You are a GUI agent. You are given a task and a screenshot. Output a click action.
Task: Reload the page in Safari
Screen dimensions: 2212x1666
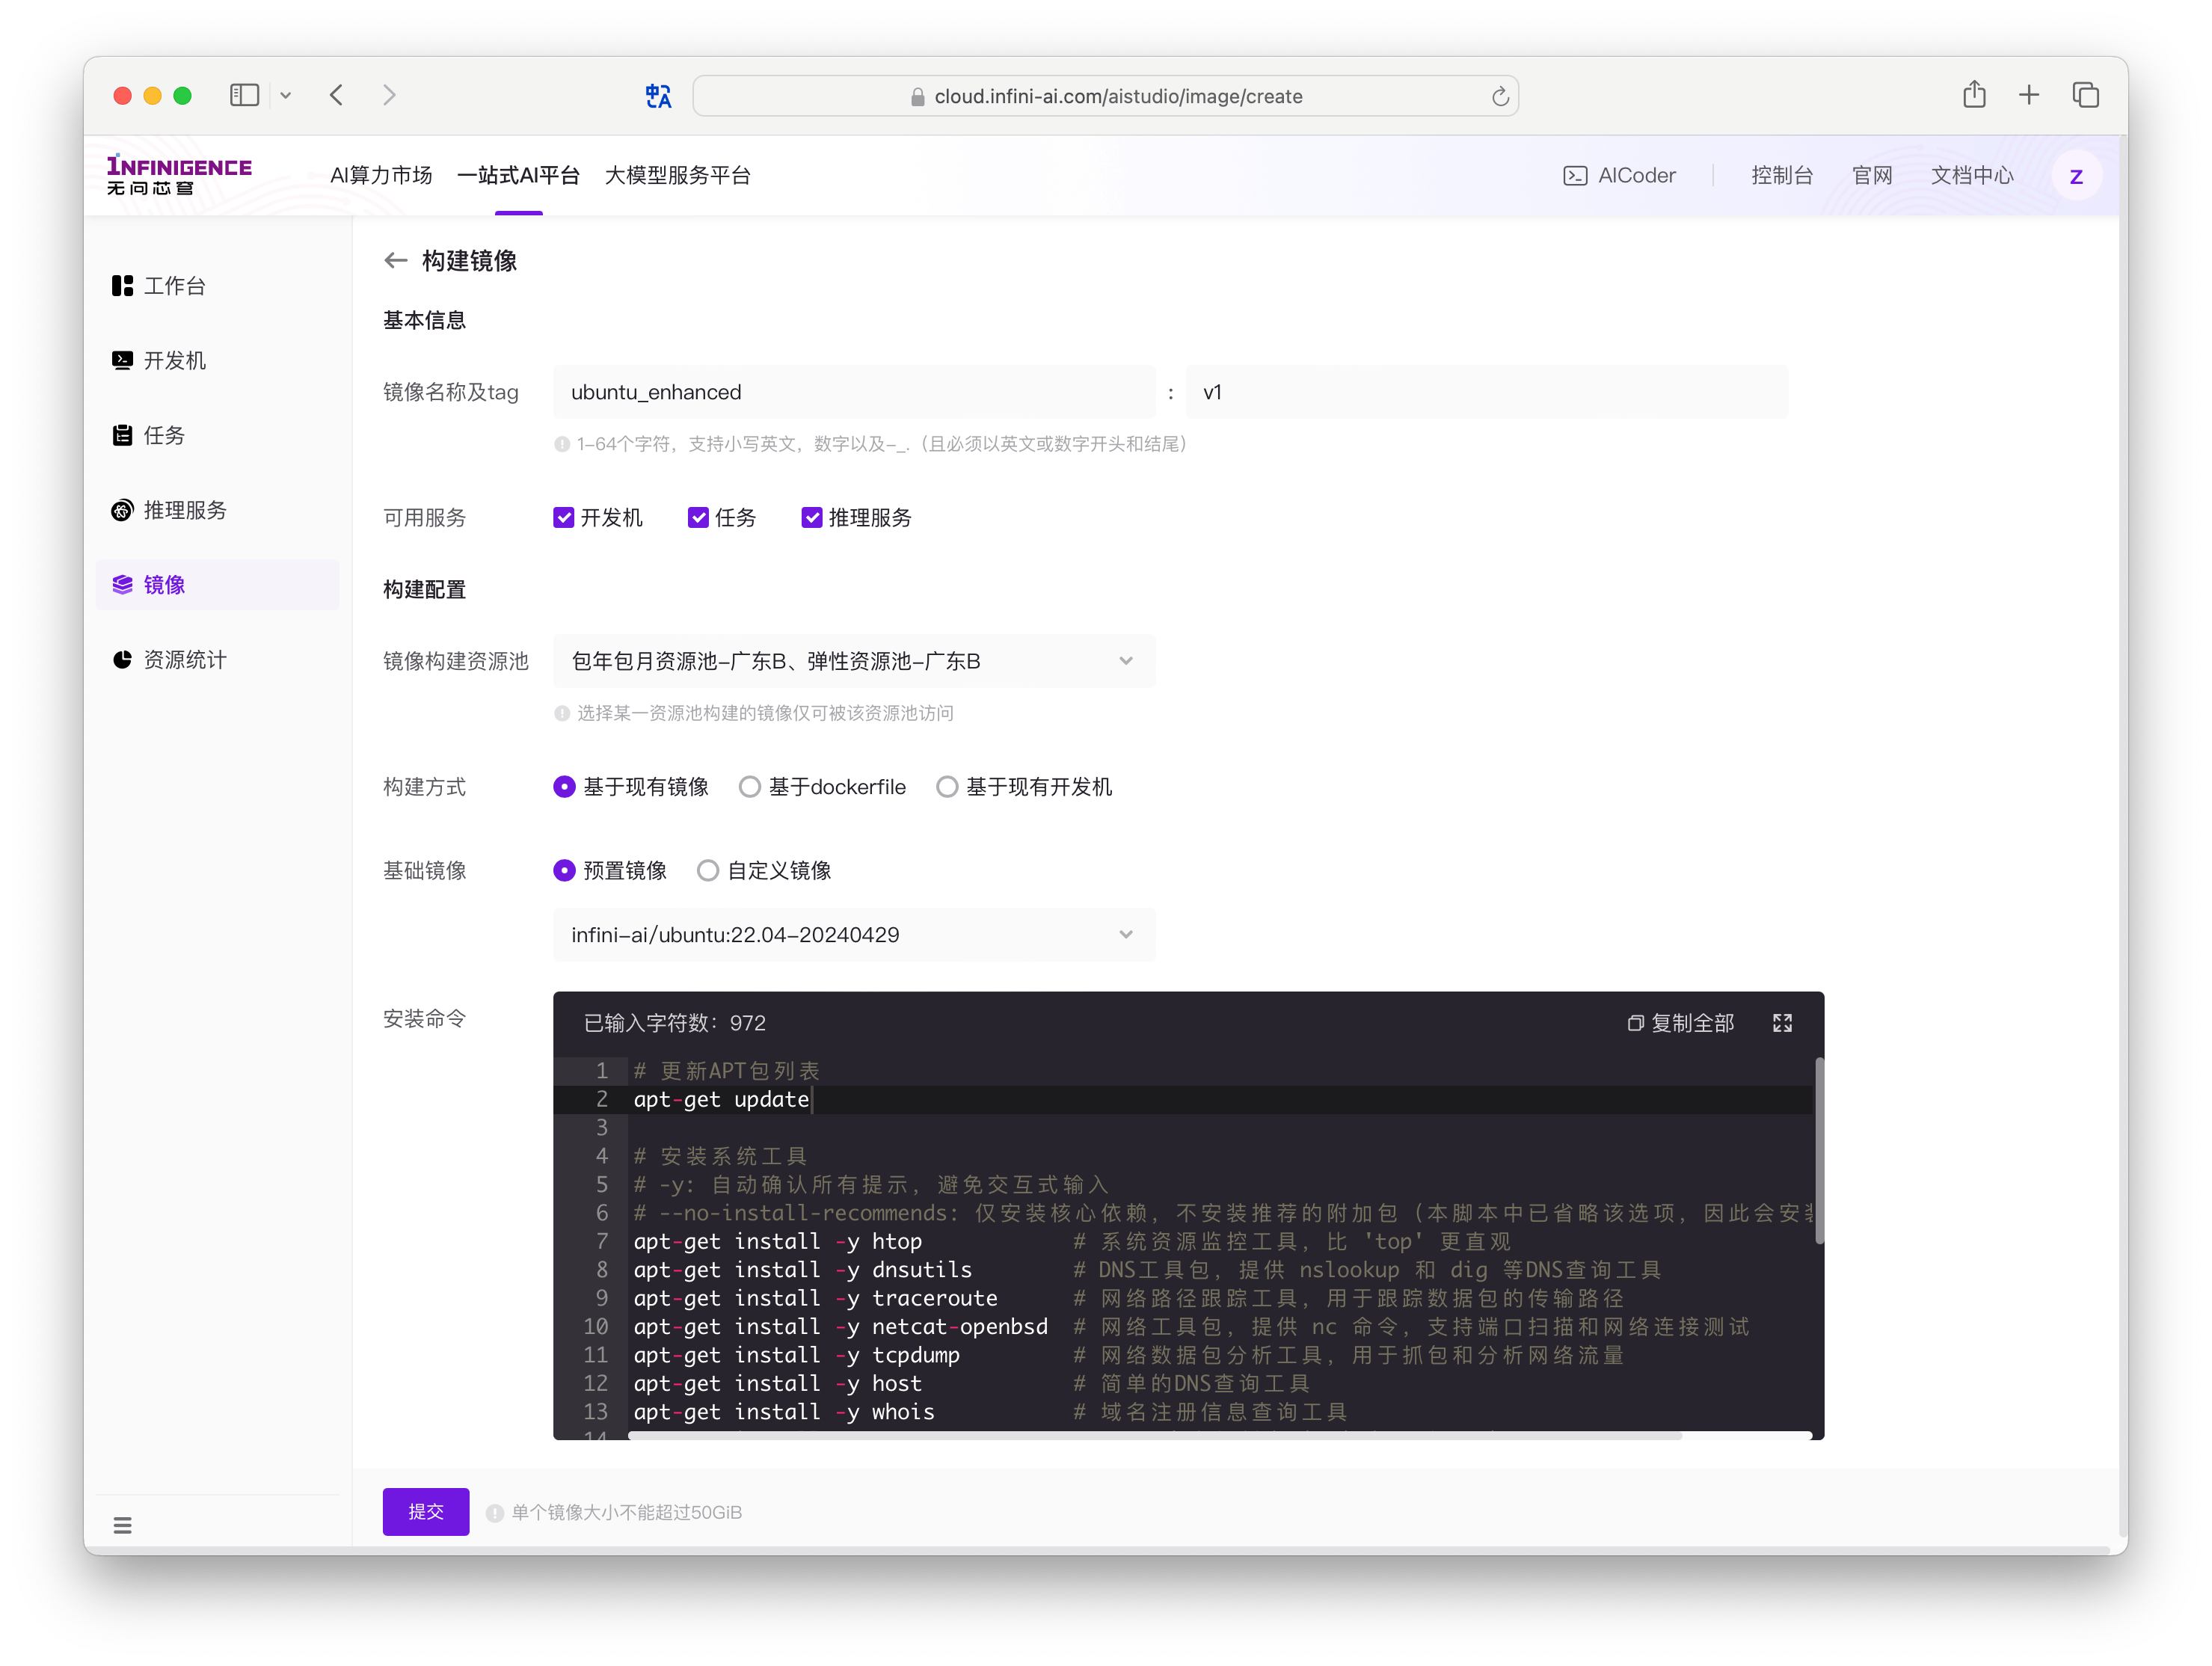pyautogui.click(x=1499, y=96)
